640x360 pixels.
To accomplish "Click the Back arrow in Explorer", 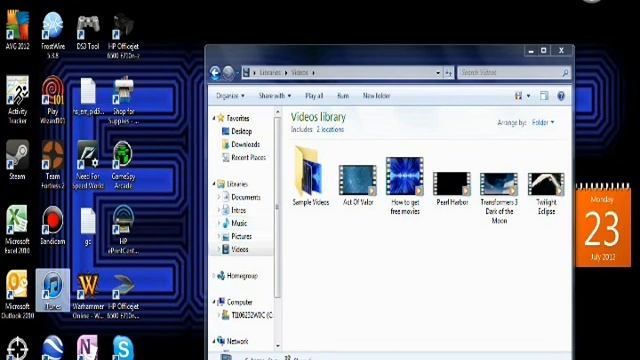I will (x=215, y=73).
